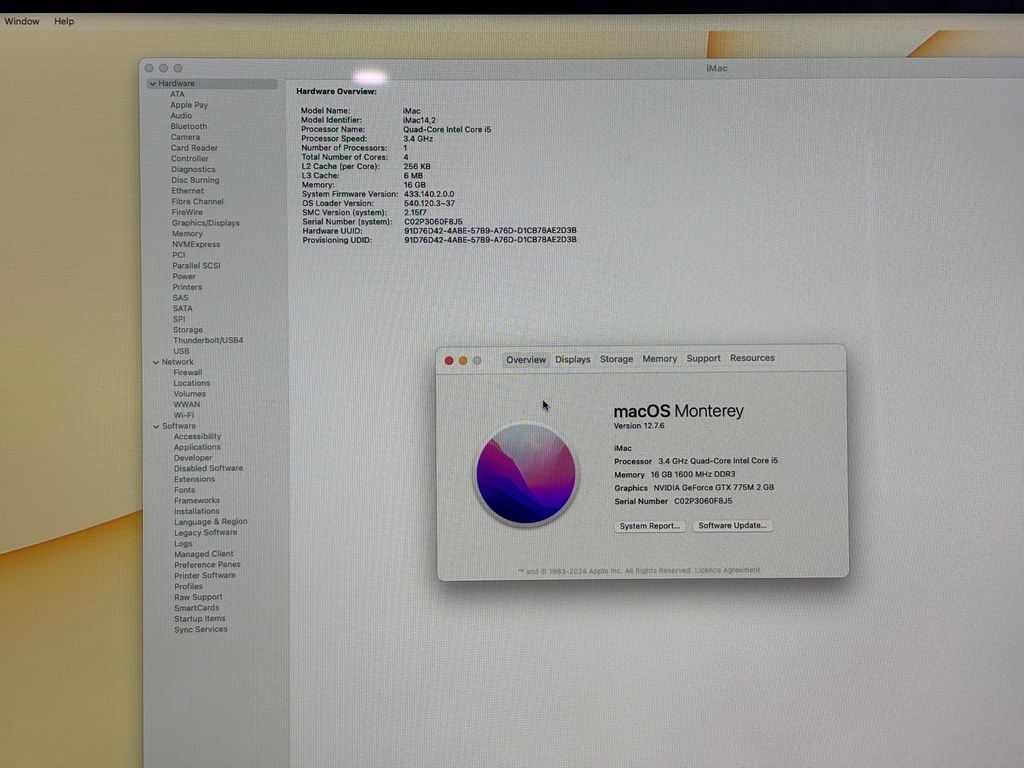
Task: Select NVMExpress in the sidebar
Action: [196, 244]
